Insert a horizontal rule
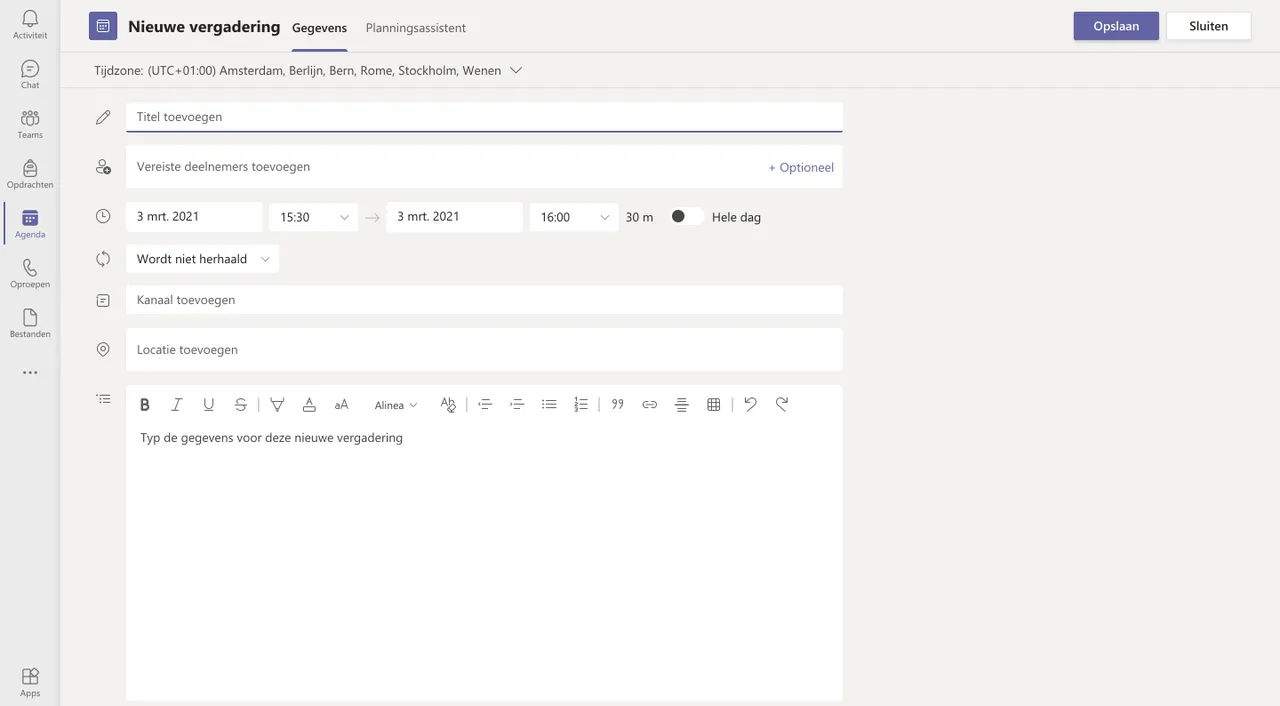This screenshot has width=1280, height=706. click(x=682, y=405)
